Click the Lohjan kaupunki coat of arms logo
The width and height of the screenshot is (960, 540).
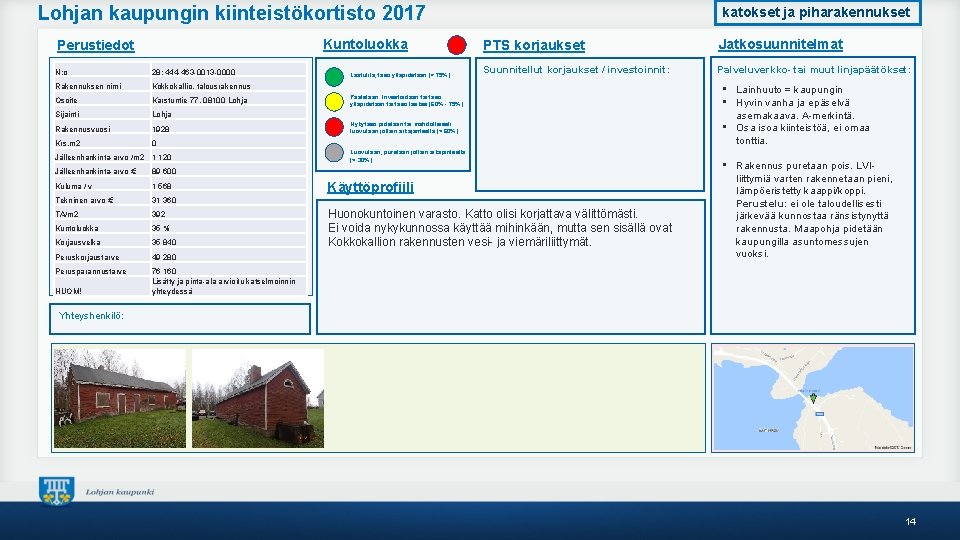(57, 492)
